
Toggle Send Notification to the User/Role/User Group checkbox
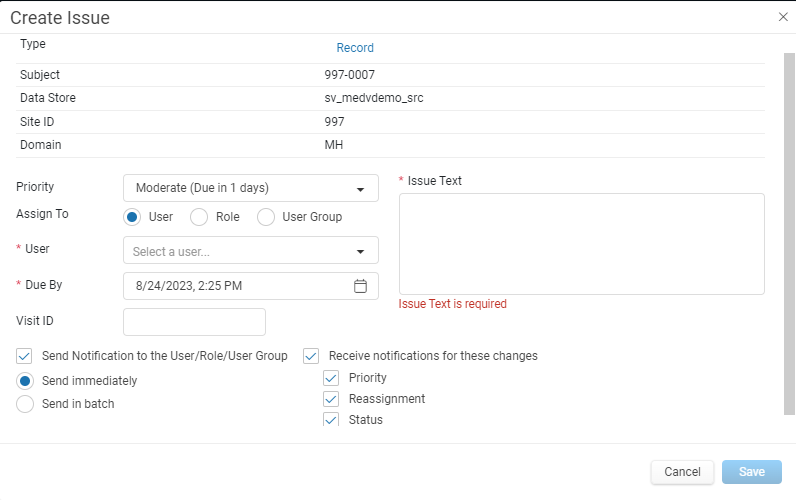click(24, 356)
